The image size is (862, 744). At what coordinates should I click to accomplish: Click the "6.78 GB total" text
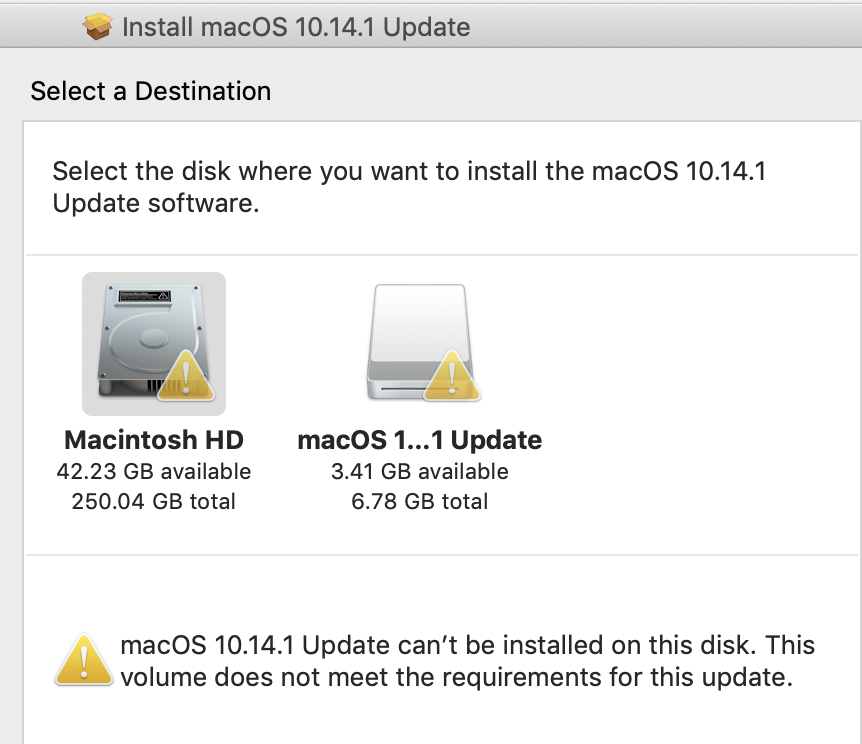pos(420,501)
